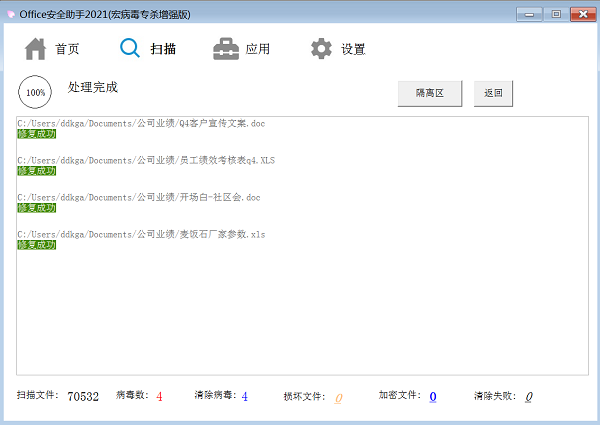Open the 应用 tab label

click(258, 49)
